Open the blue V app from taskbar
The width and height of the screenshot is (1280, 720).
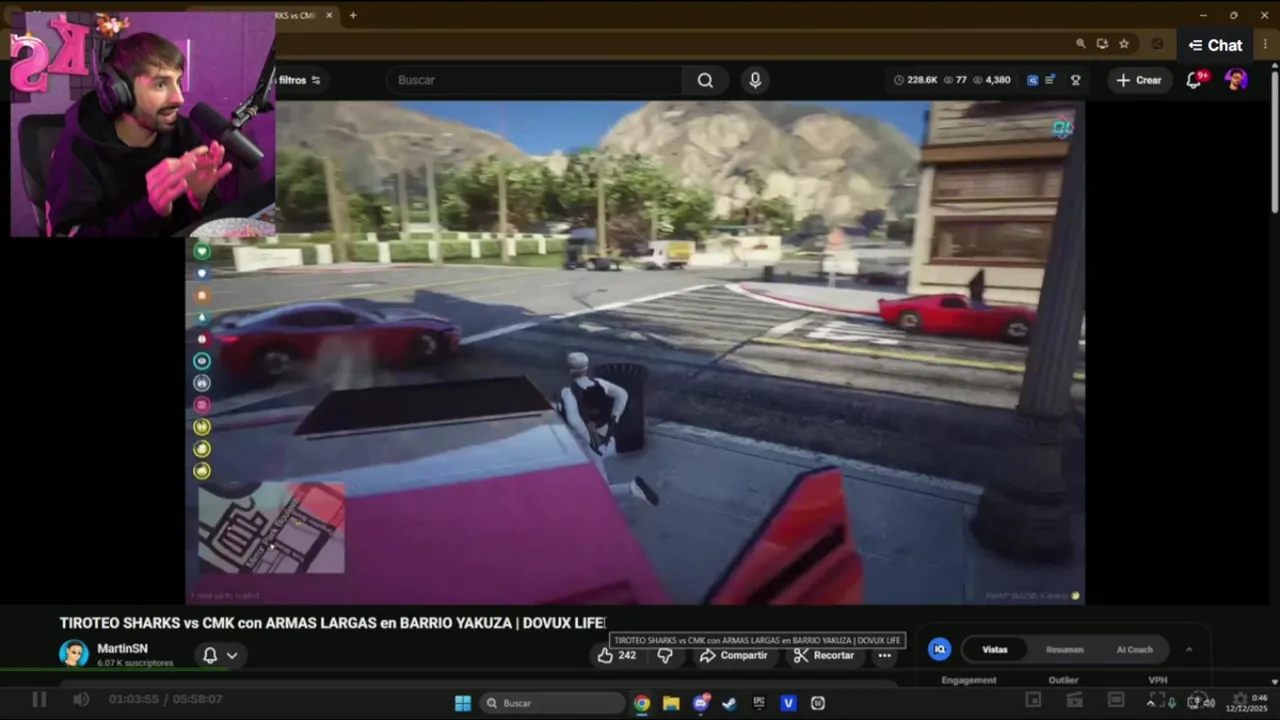(x=788, y=703)
